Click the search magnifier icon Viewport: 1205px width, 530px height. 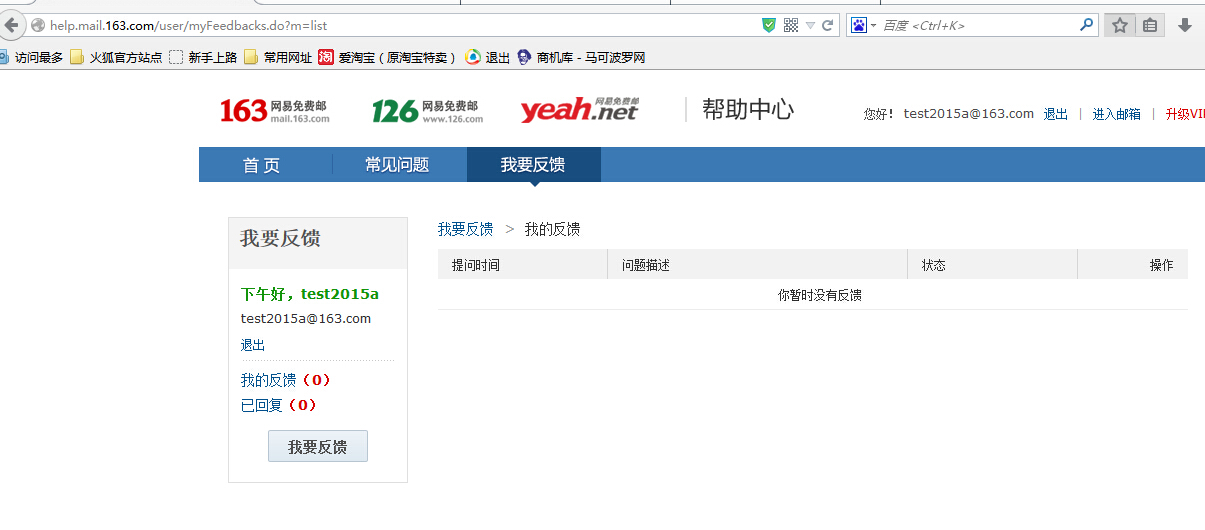1087,25
